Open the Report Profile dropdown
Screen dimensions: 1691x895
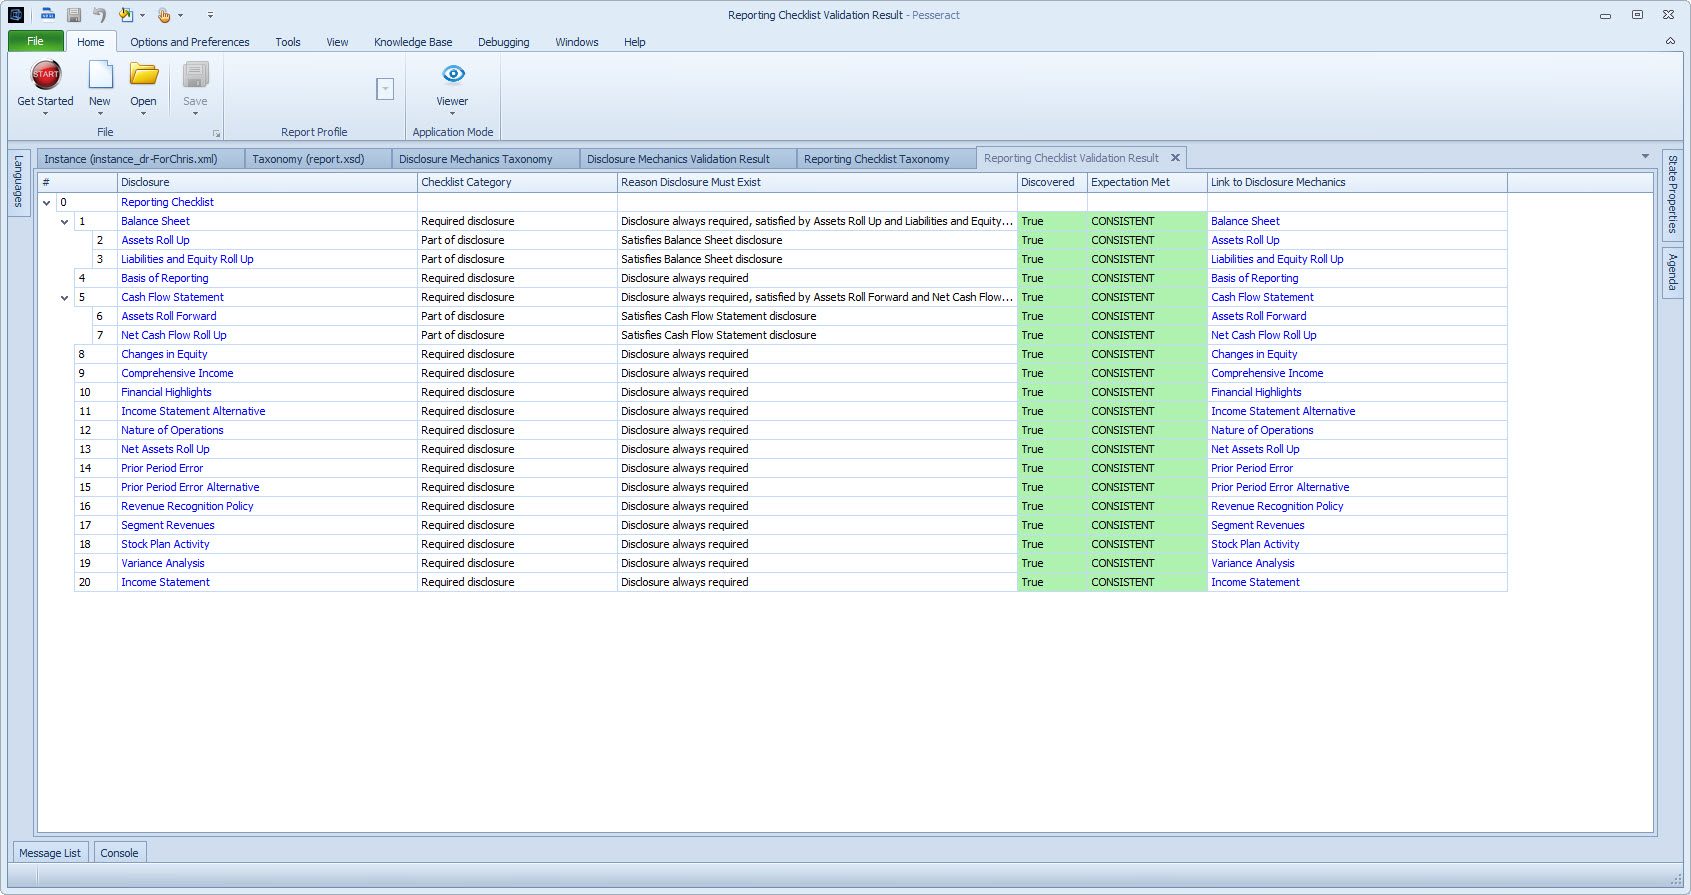(385, 89)
